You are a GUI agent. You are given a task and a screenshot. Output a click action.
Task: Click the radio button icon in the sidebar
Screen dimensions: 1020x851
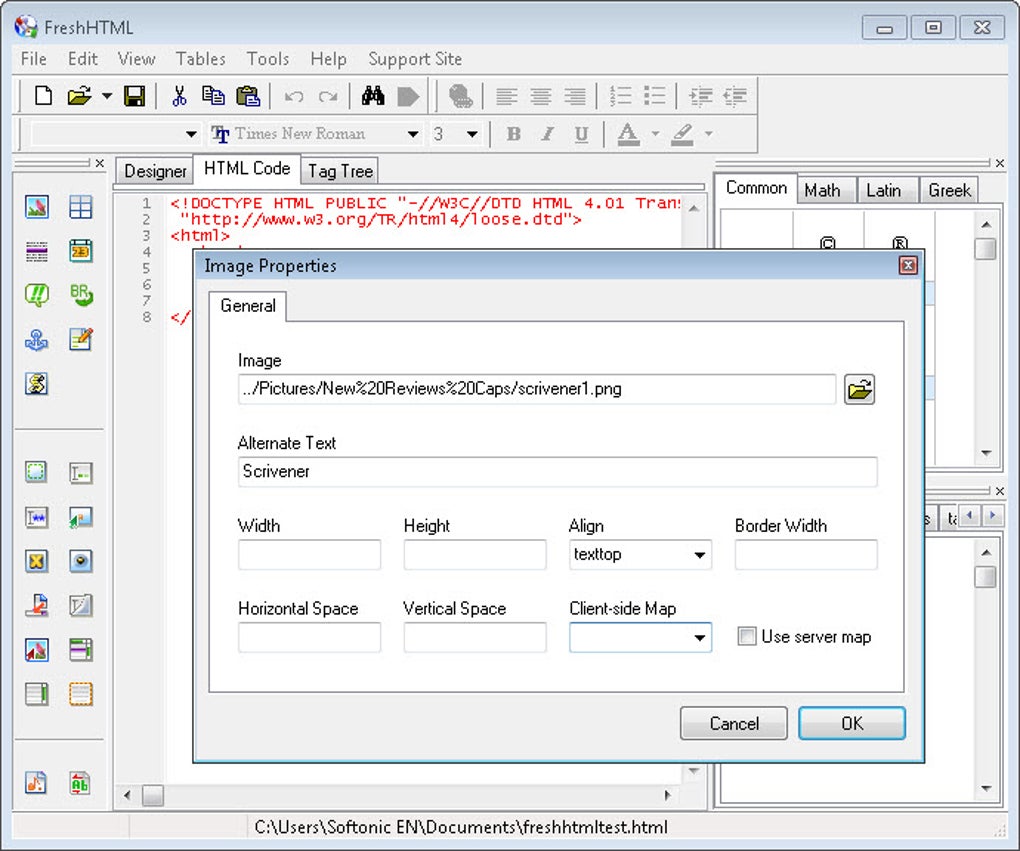pyautogui.click(x=81, y=561)
